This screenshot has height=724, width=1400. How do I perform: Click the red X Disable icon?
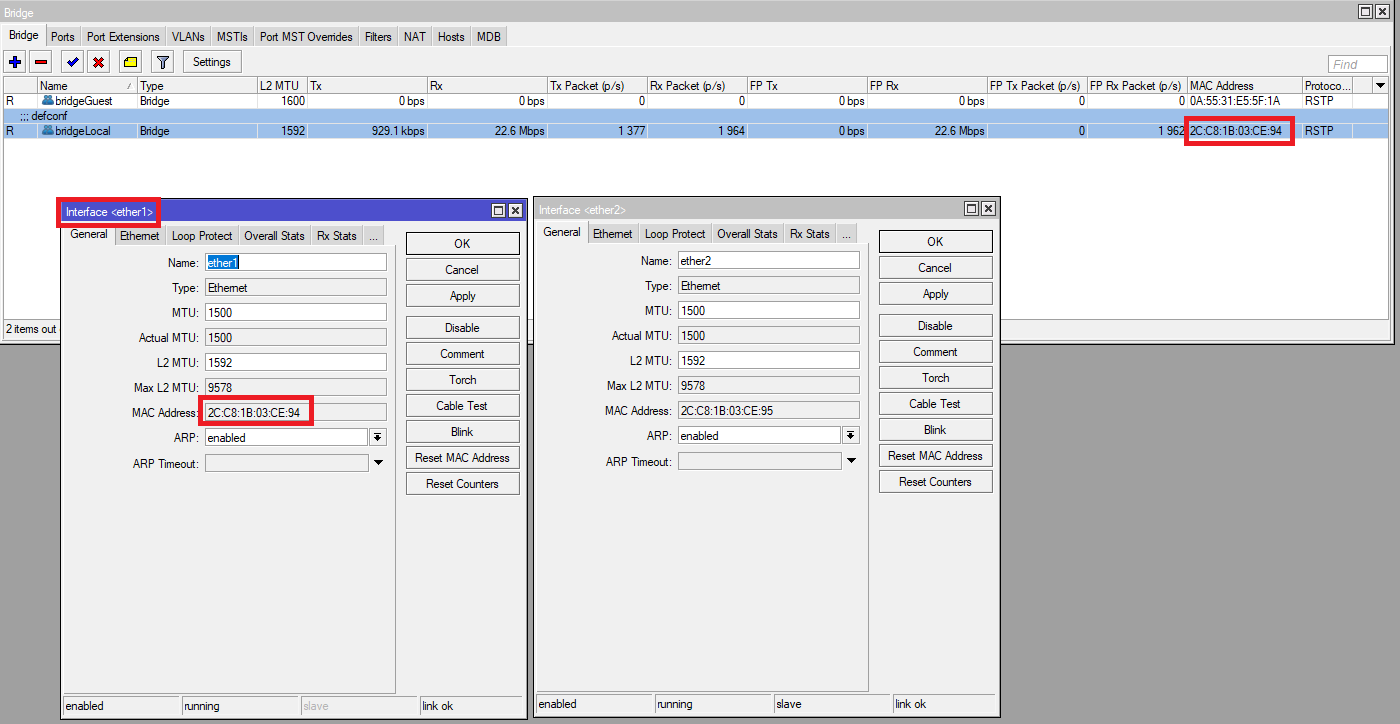pyautogui.click(x=99, y=62)
